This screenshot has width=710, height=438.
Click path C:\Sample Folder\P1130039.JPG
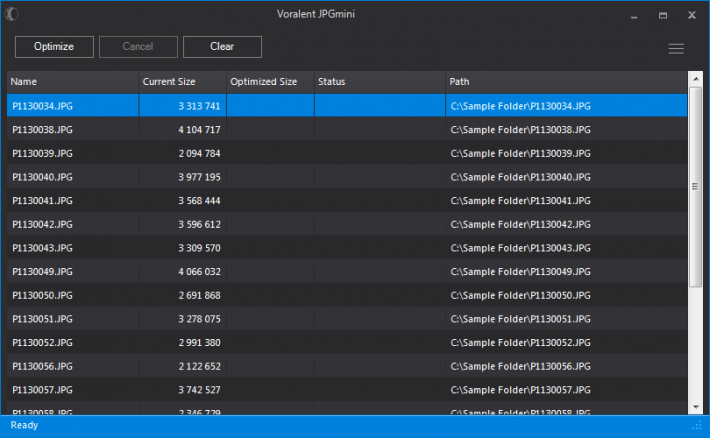520,154
